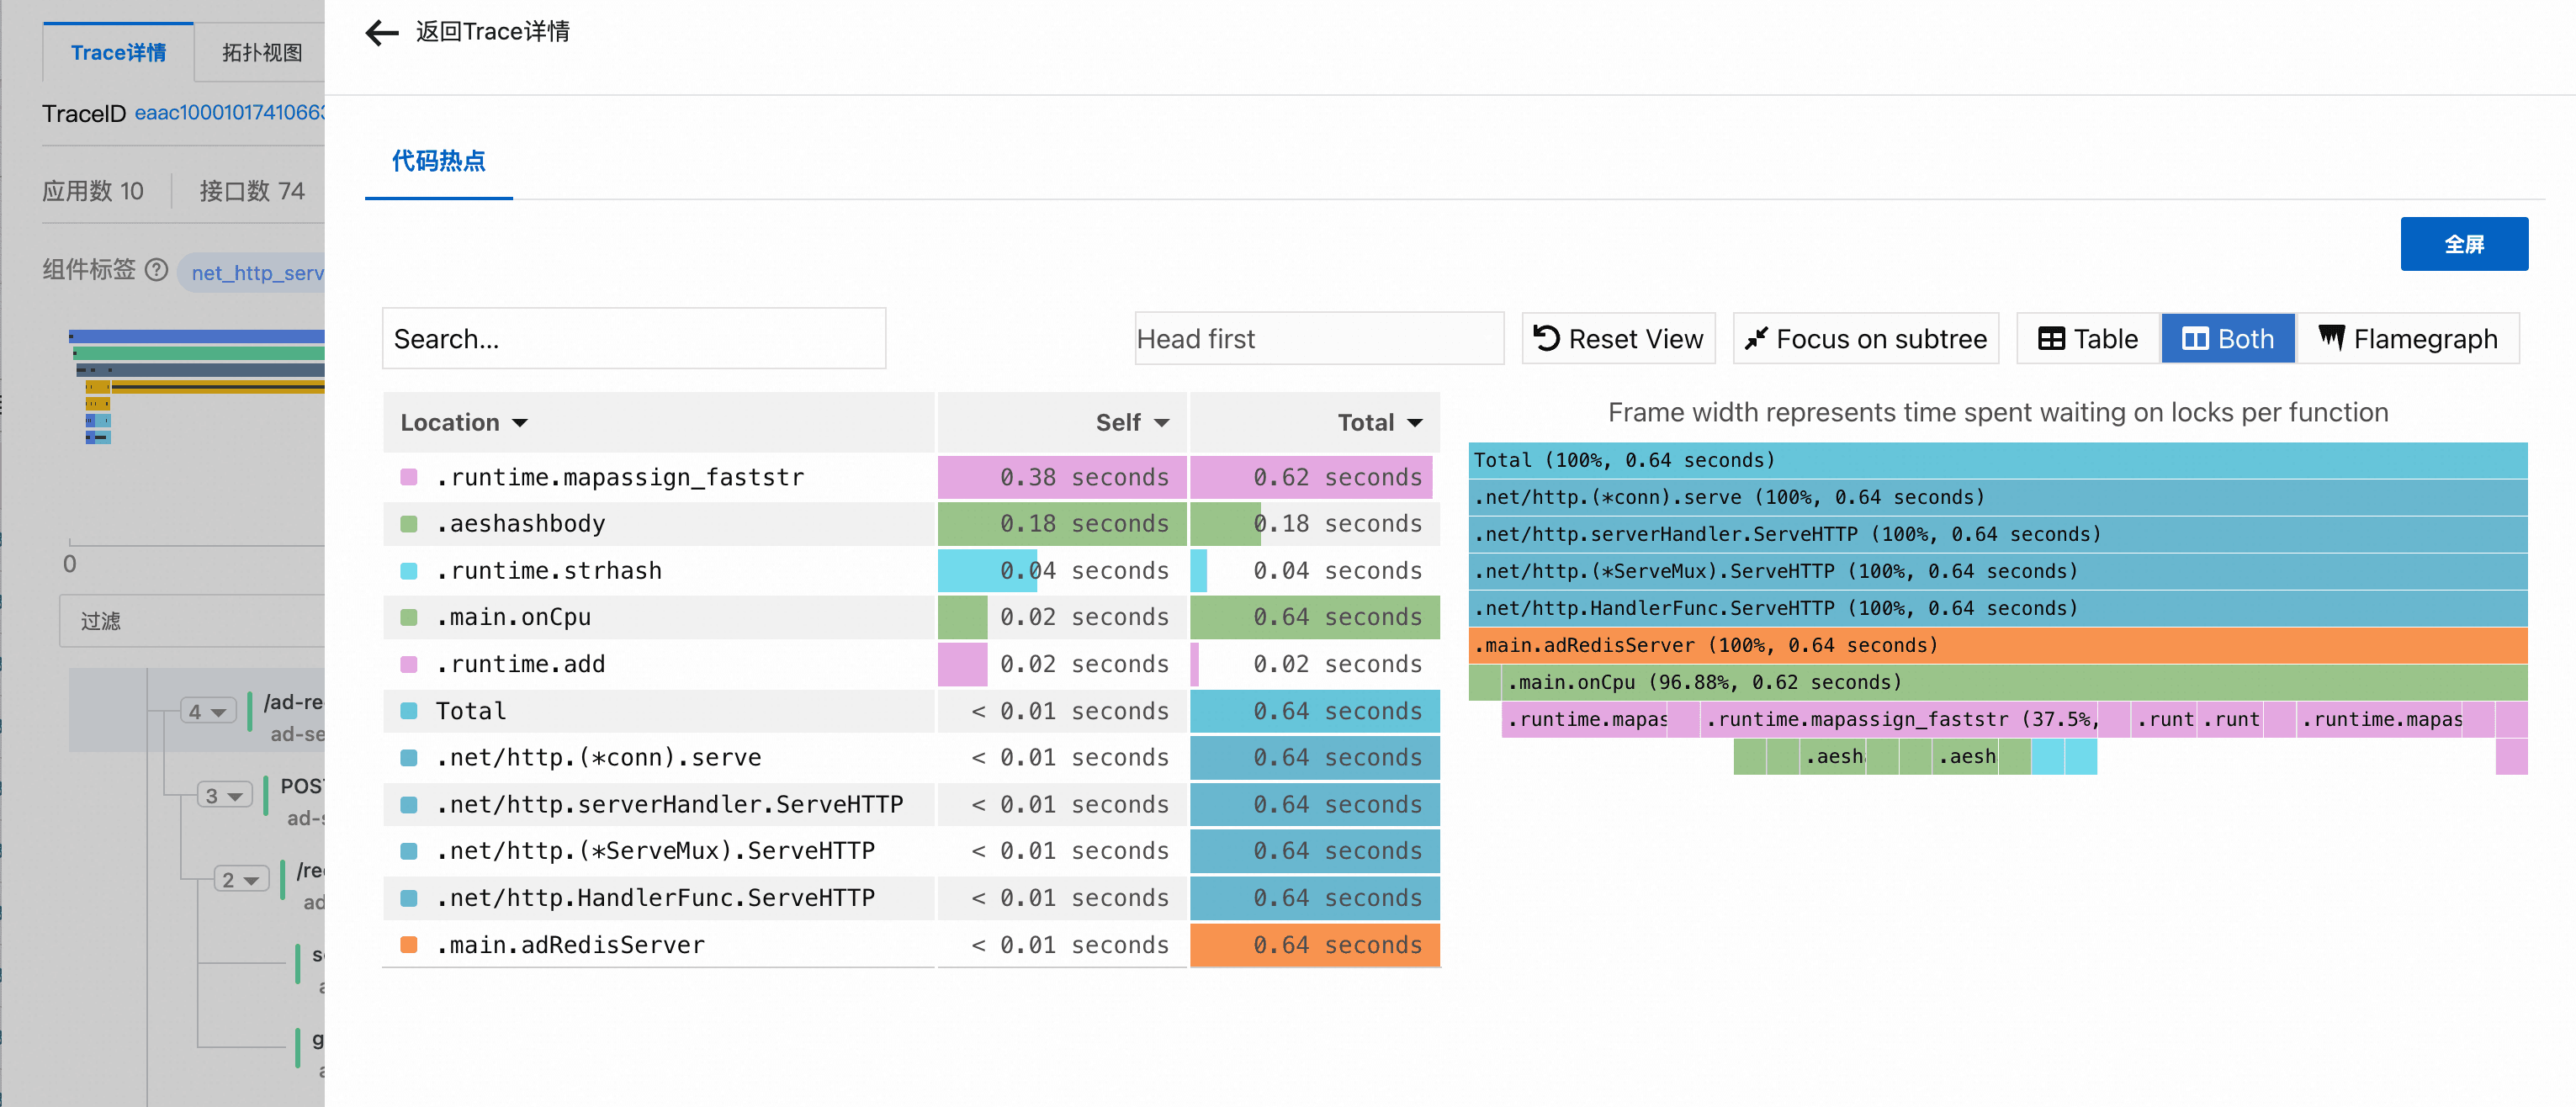Open the 拓扑视图 tab
The image size is (2576, 1107).
point(261,52)
